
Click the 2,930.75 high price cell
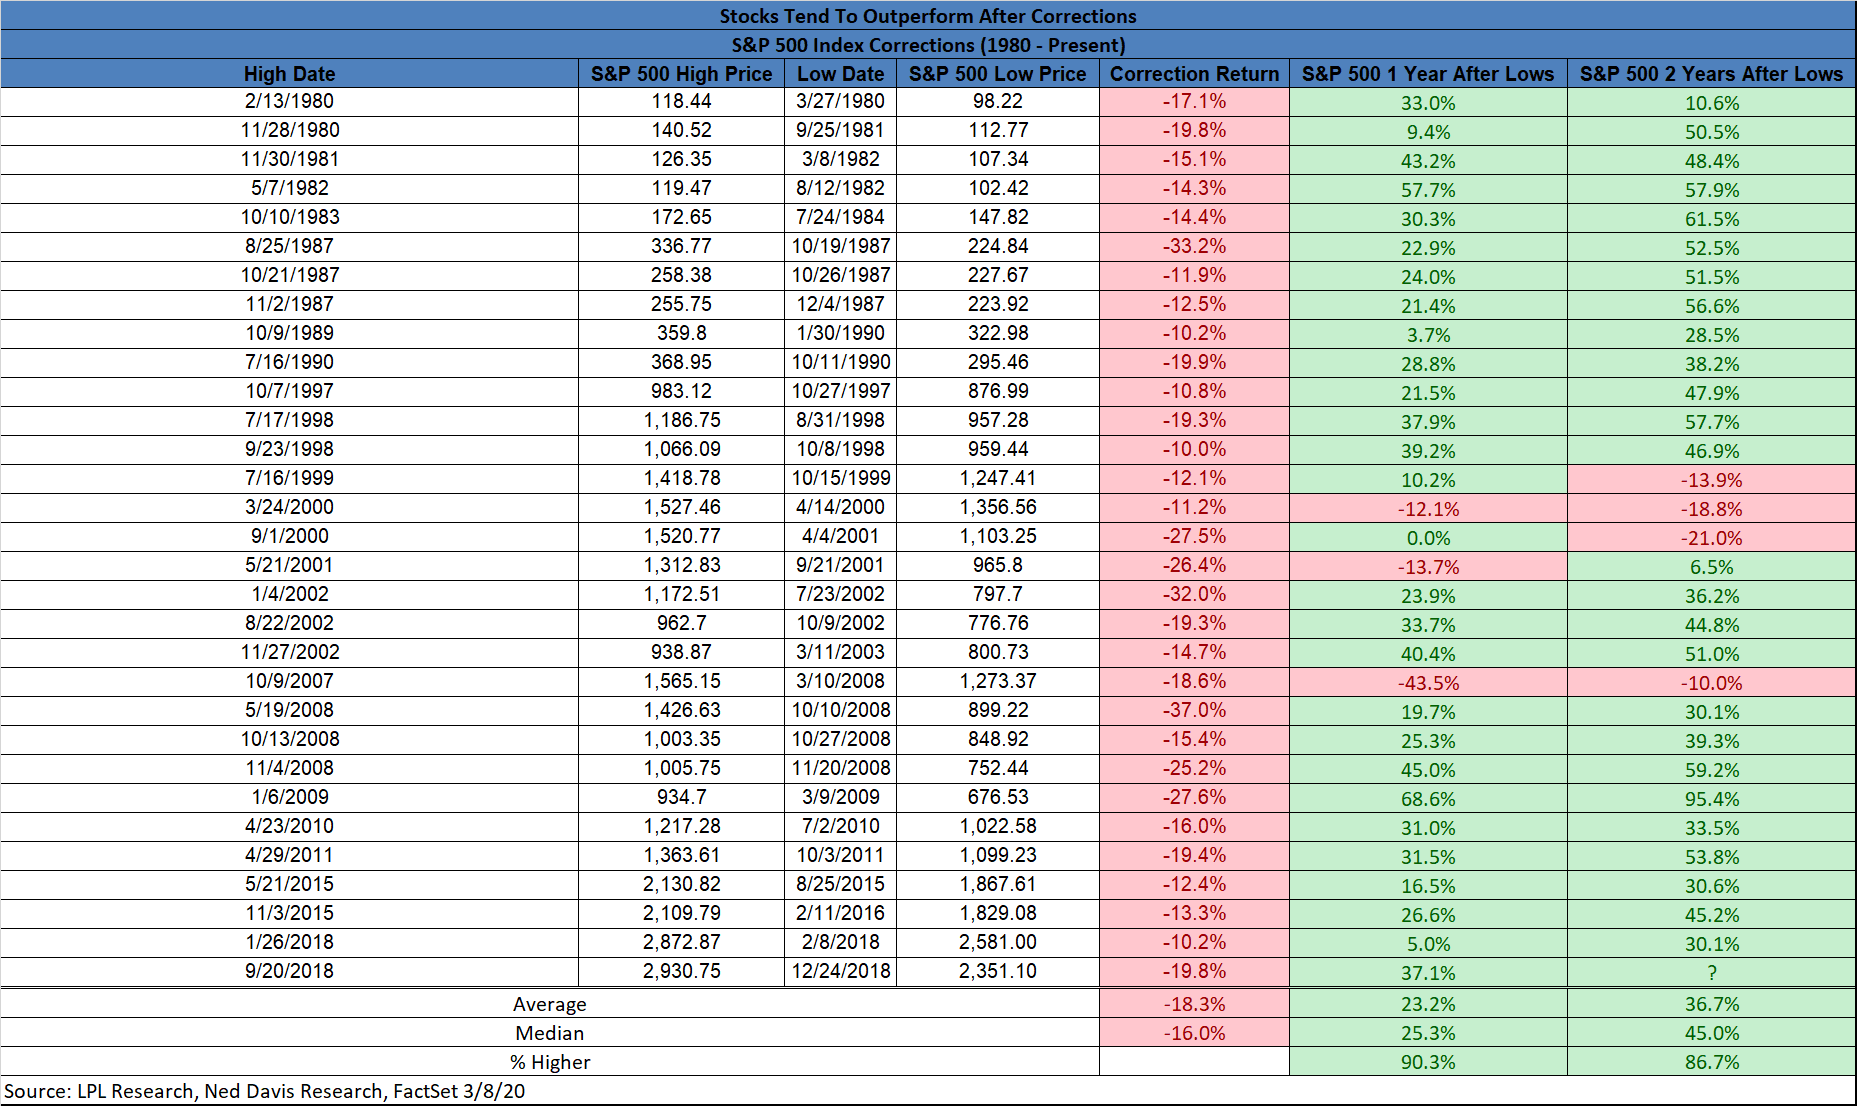[681, 971]
